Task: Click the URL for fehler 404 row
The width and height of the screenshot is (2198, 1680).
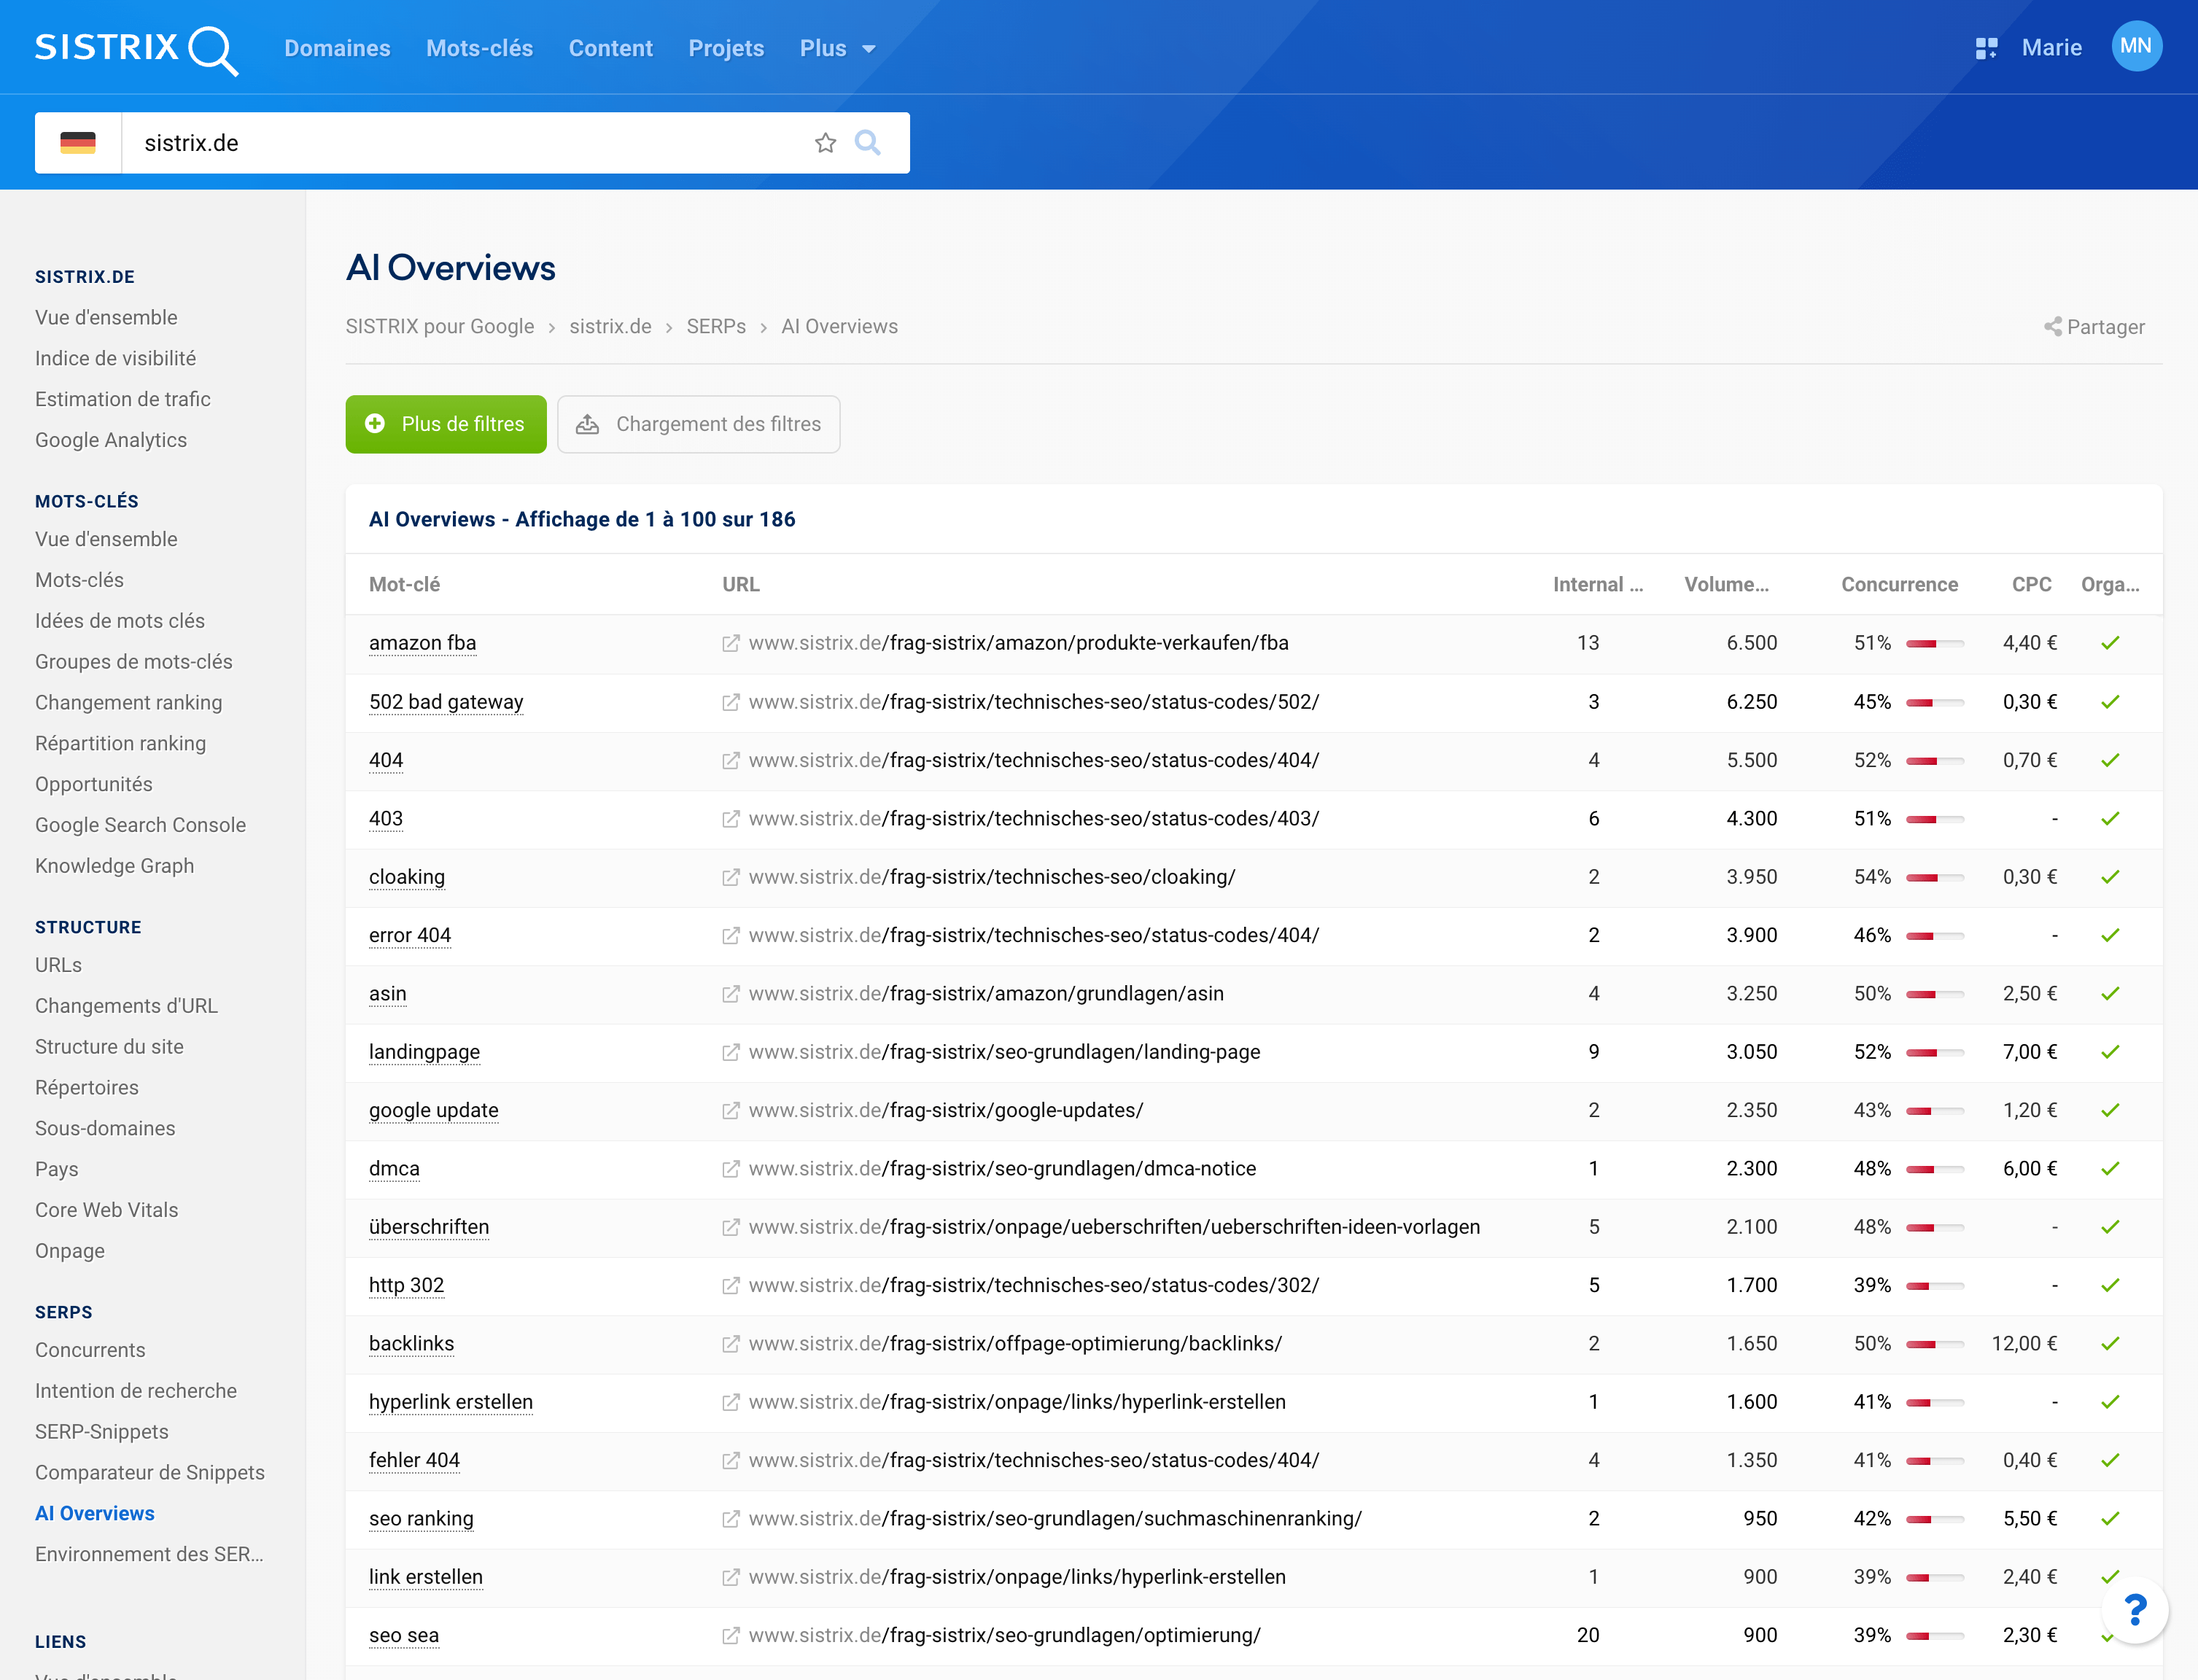Action: click(1034, 1461)
